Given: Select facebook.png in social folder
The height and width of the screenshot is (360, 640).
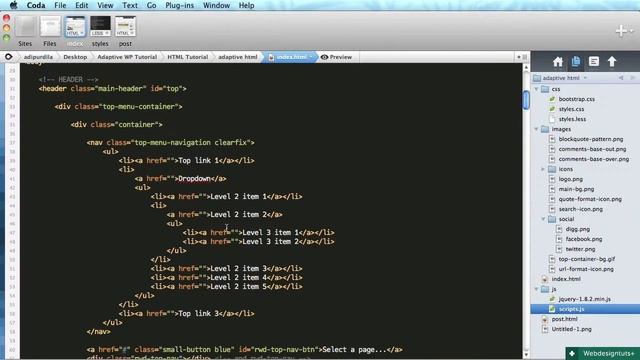Looking at the screenshot, I should pos(584,239).
